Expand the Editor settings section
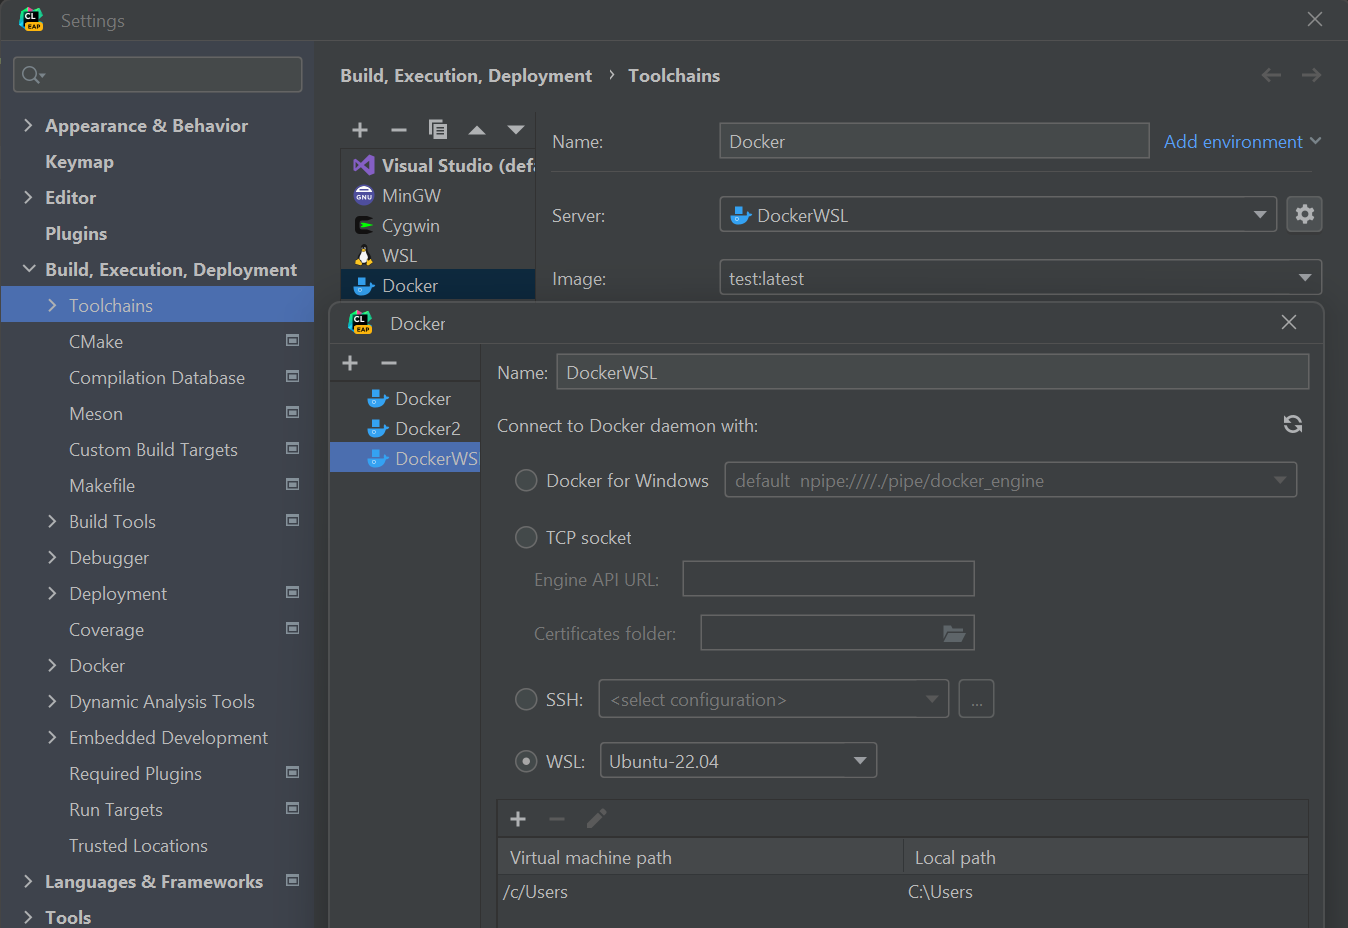 pos(28,197)
